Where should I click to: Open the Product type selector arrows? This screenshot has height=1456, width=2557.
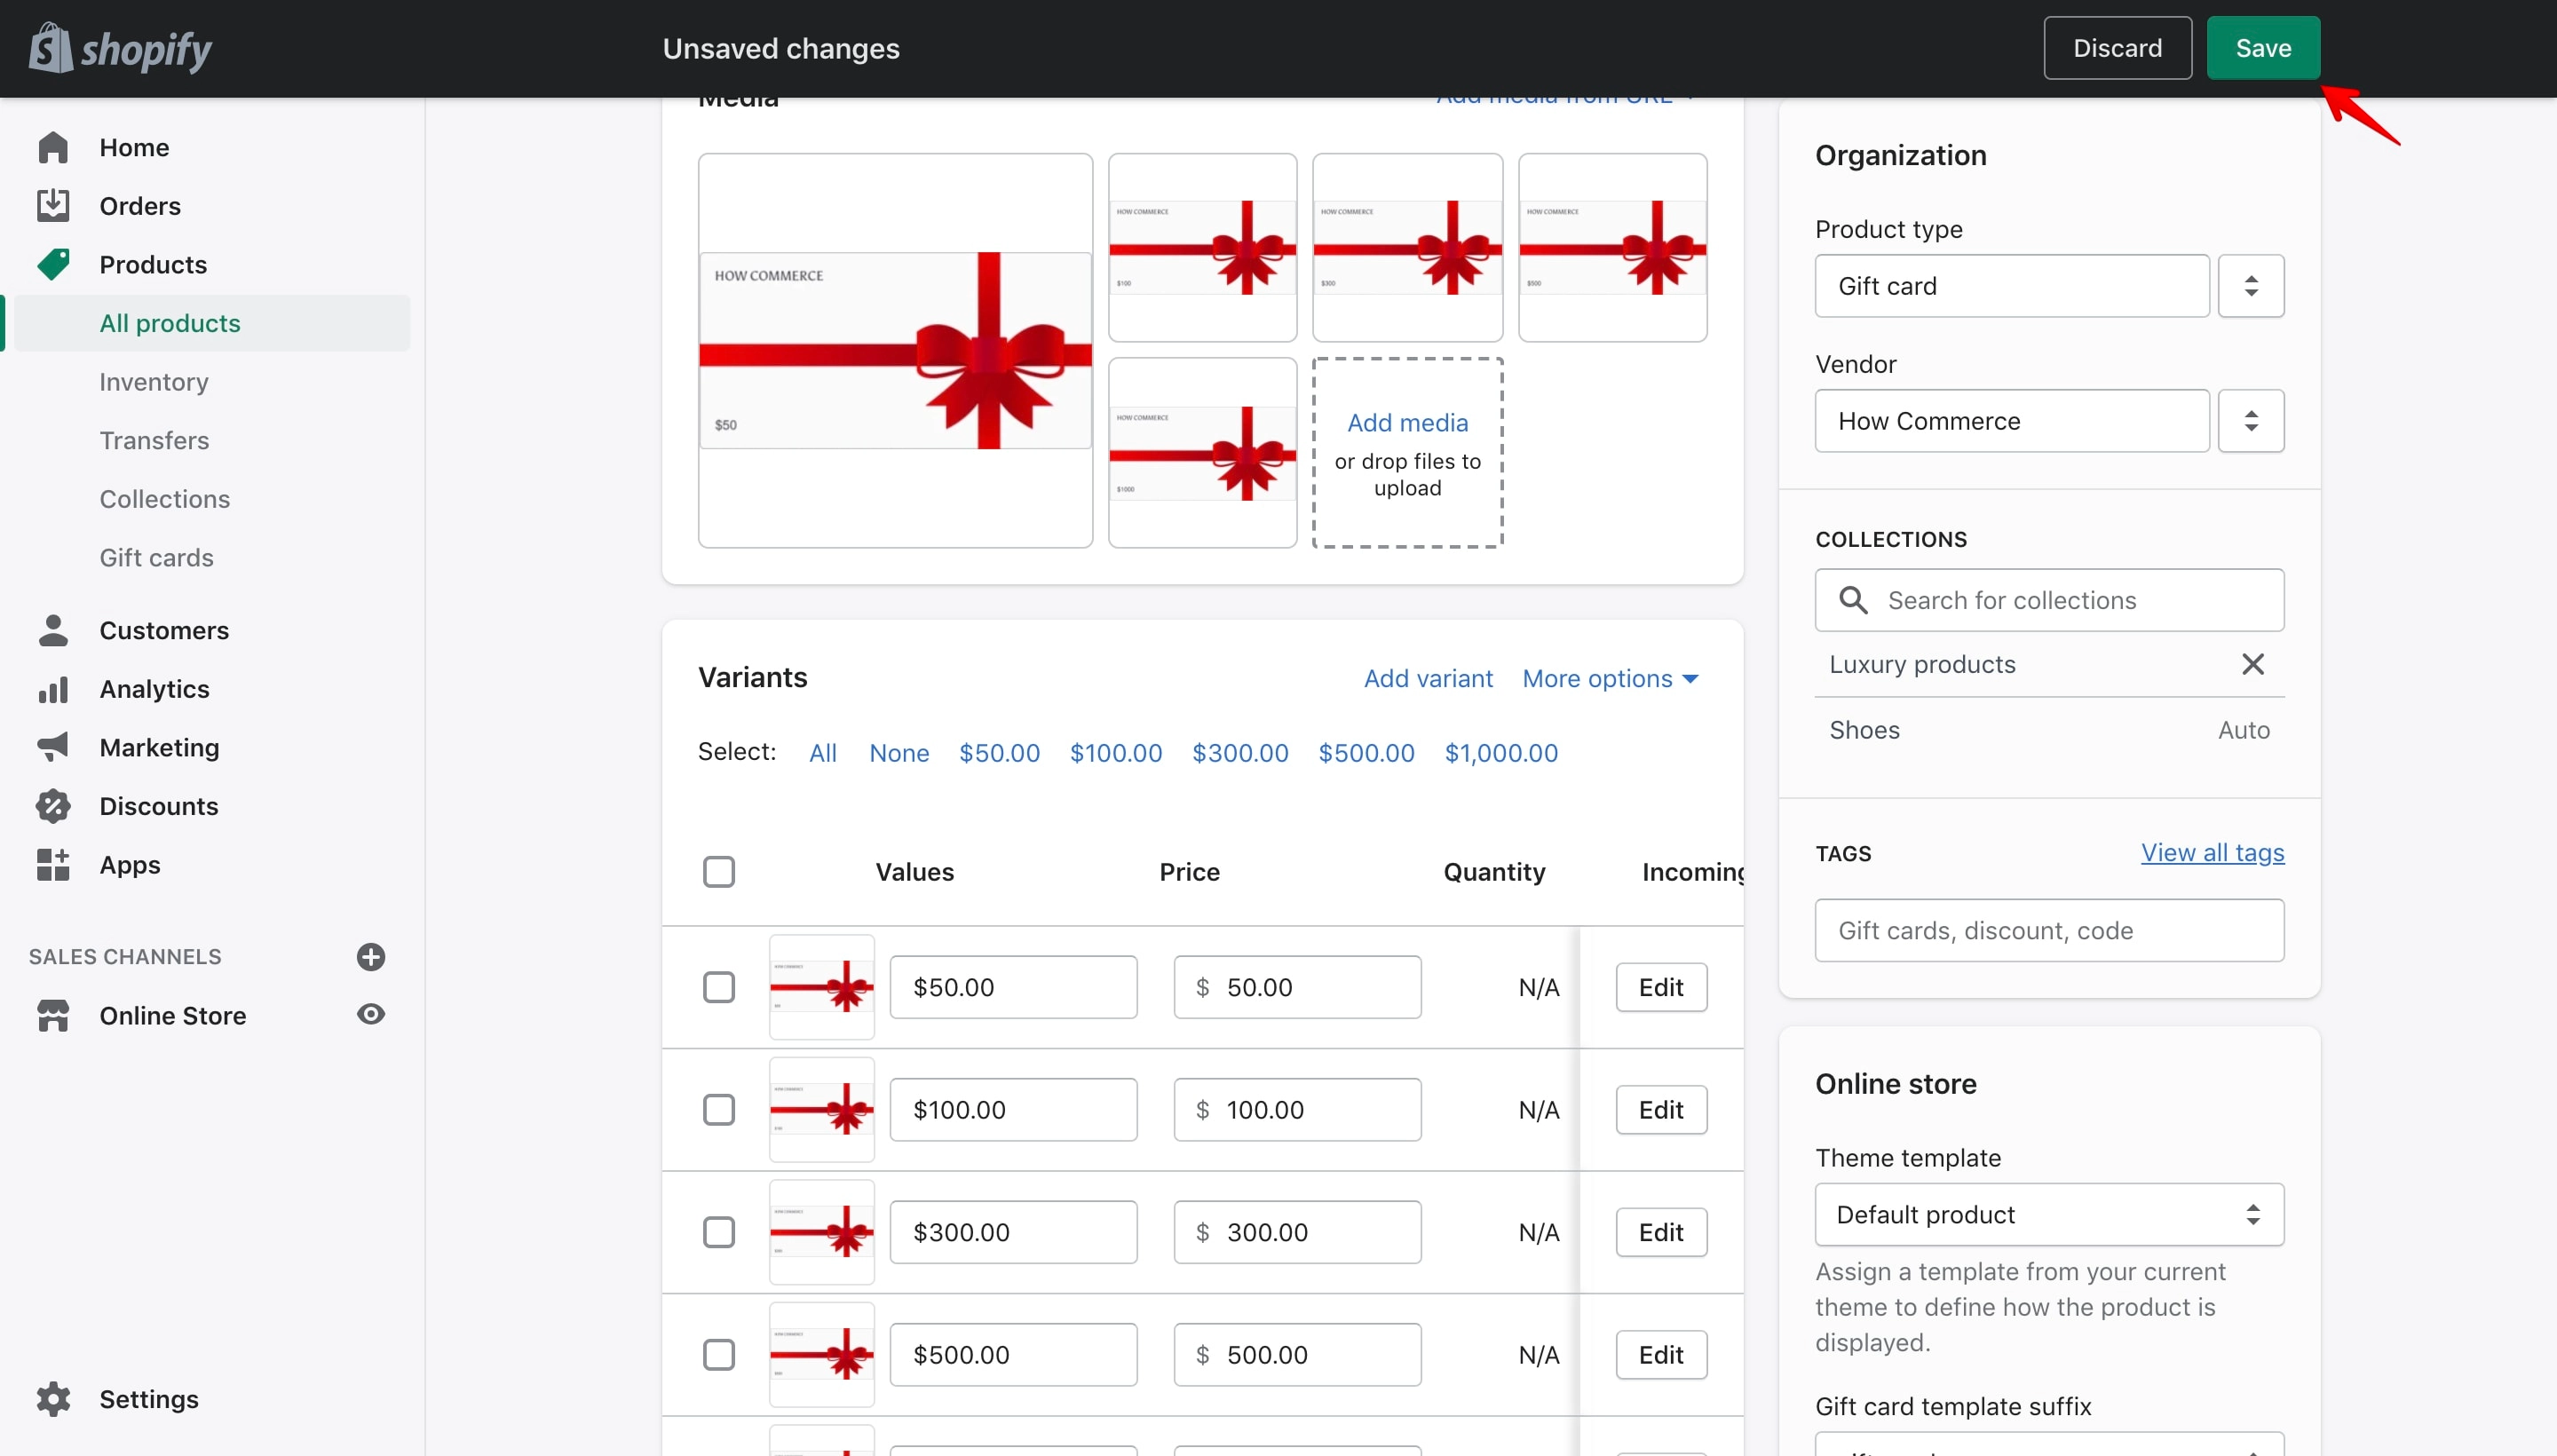click(2251, 286)
